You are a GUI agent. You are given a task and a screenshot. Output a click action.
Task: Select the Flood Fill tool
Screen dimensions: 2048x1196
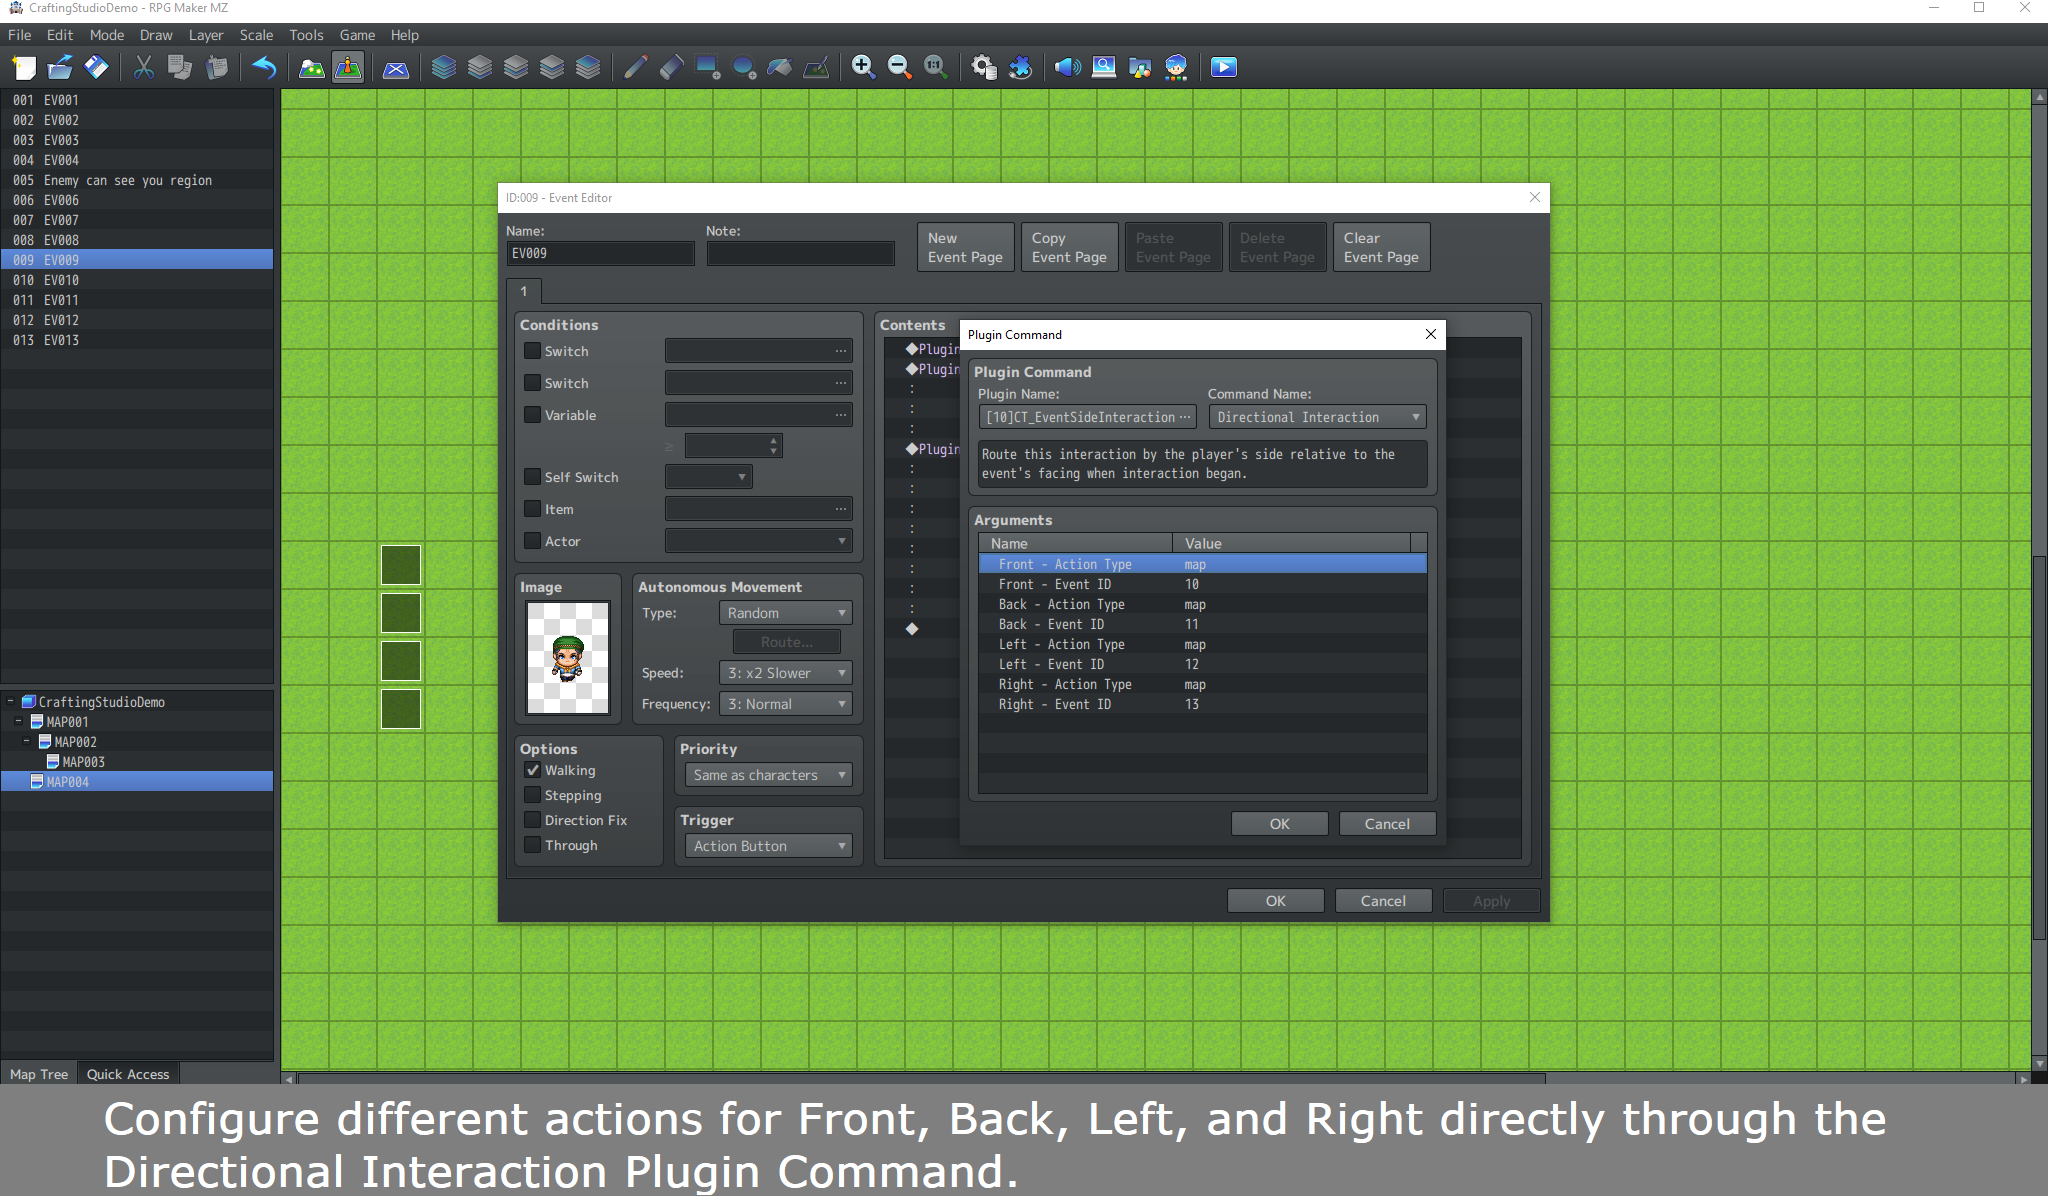tap(780, 67)
